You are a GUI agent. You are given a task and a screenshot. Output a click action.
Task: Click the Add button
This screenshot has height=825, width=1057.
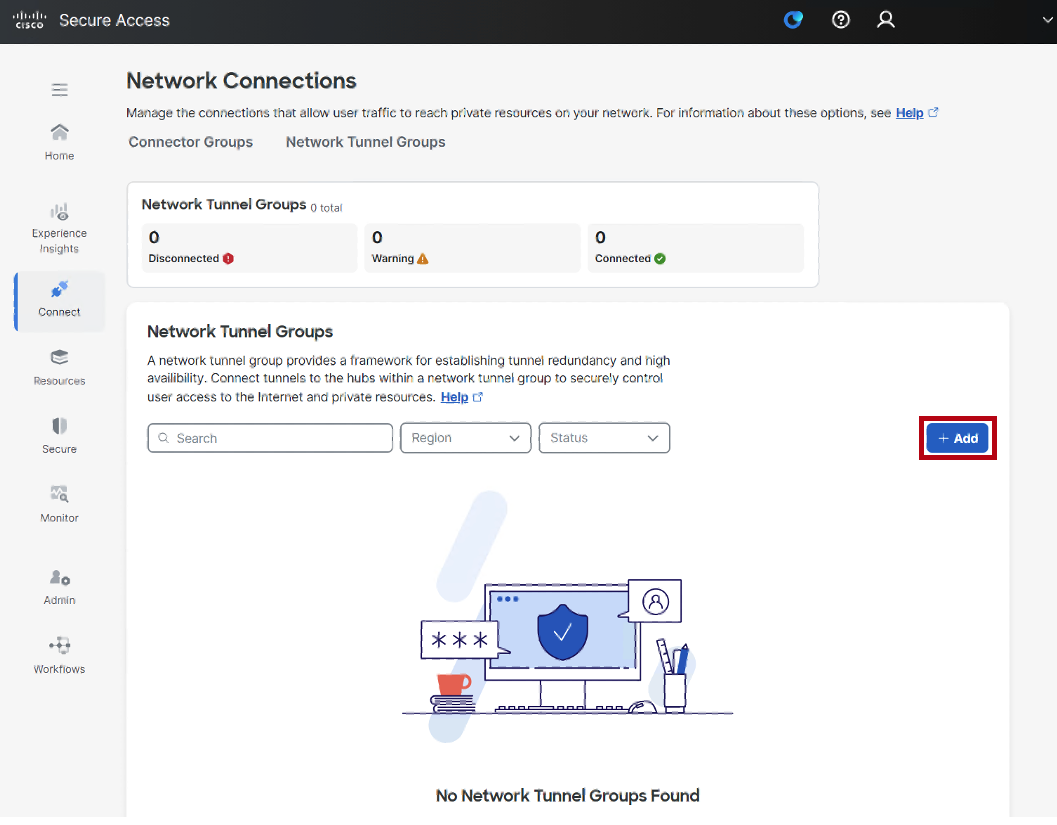[x=957, y=438]
